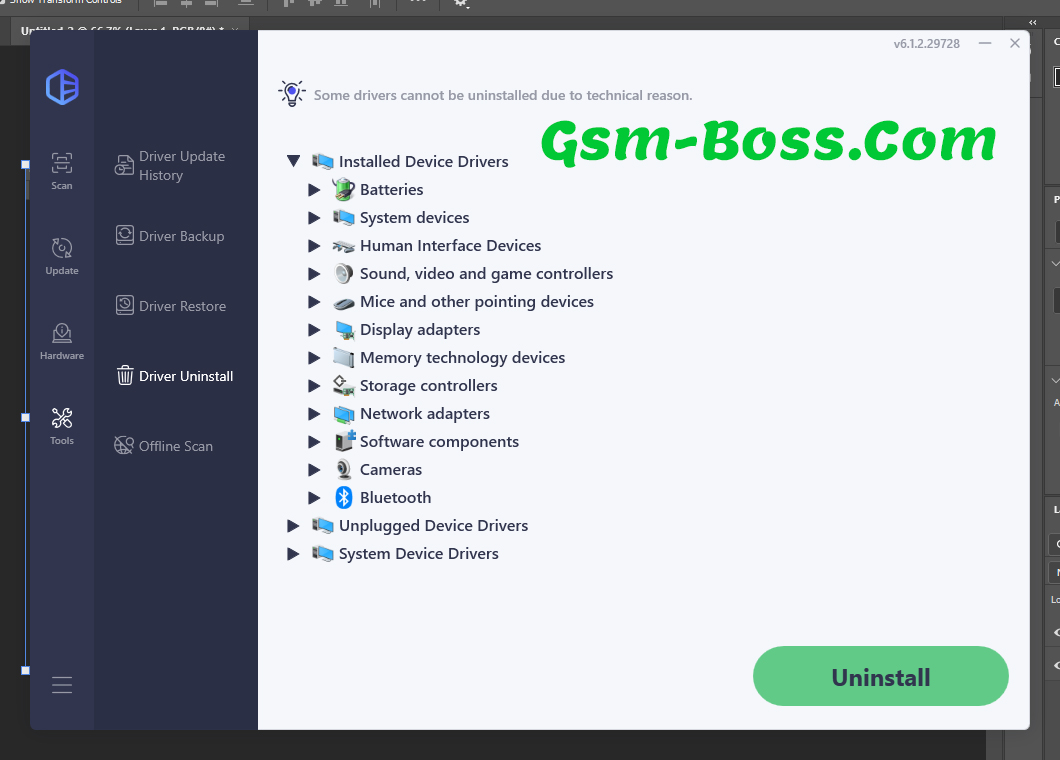Image resolution: width=1060 pixels, height=760 pixels.
Task: Click the Storage controllers icon
Action: (x=343, y=385)
